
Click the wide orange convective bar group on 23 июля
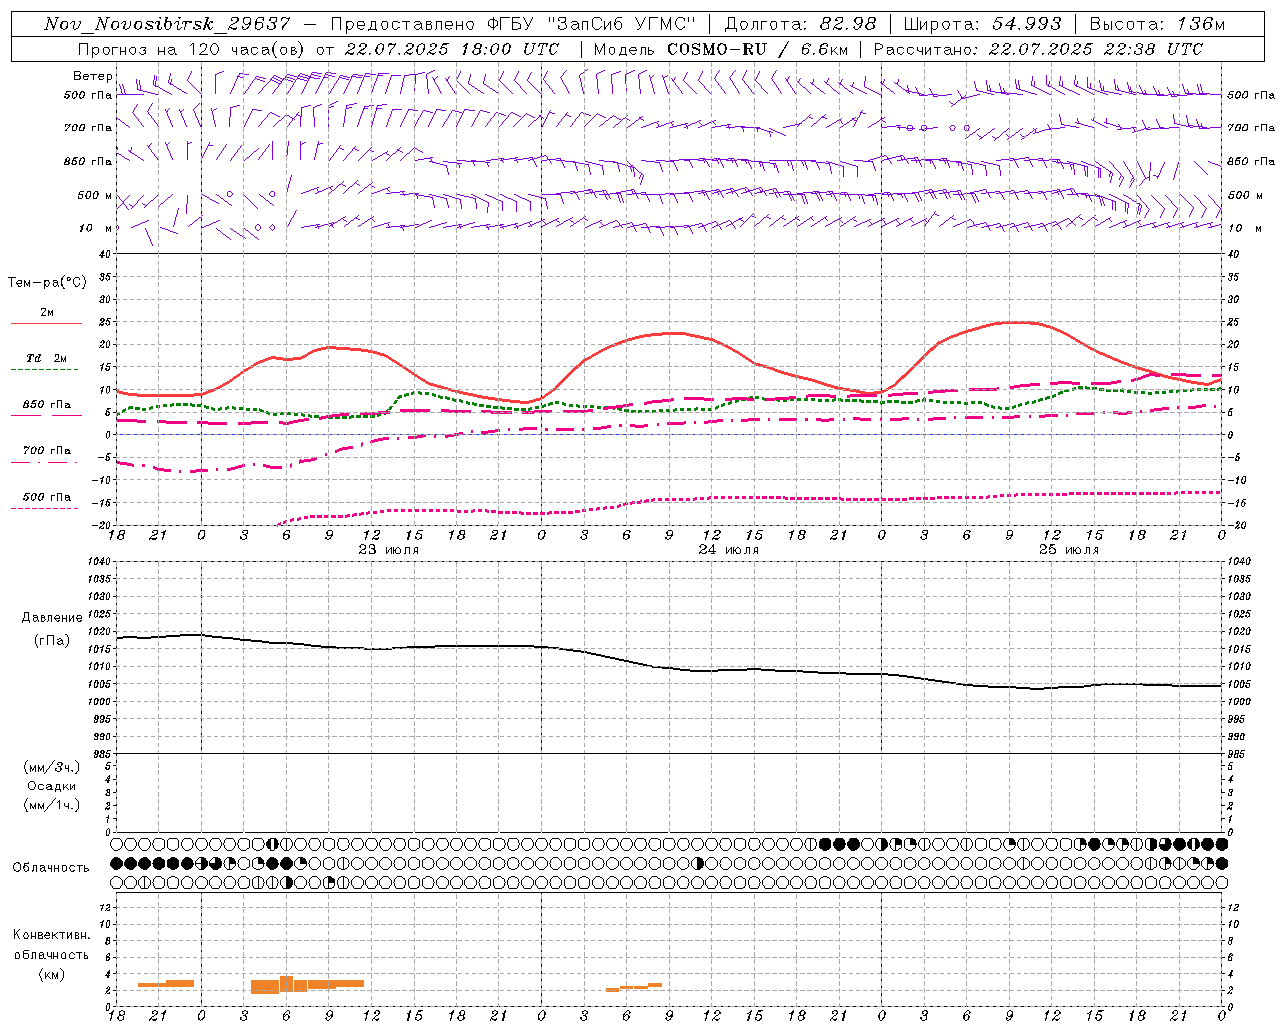[307, 985]
